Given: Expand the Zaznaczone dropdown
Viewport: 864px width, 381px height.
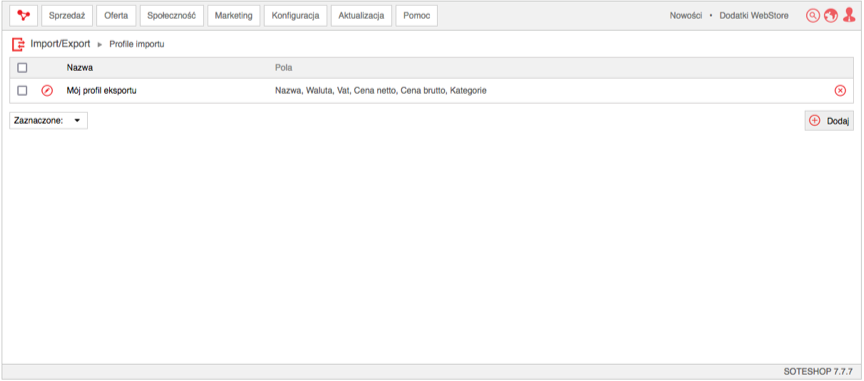Looking at the screenshot, I should [x=48, y=121].
